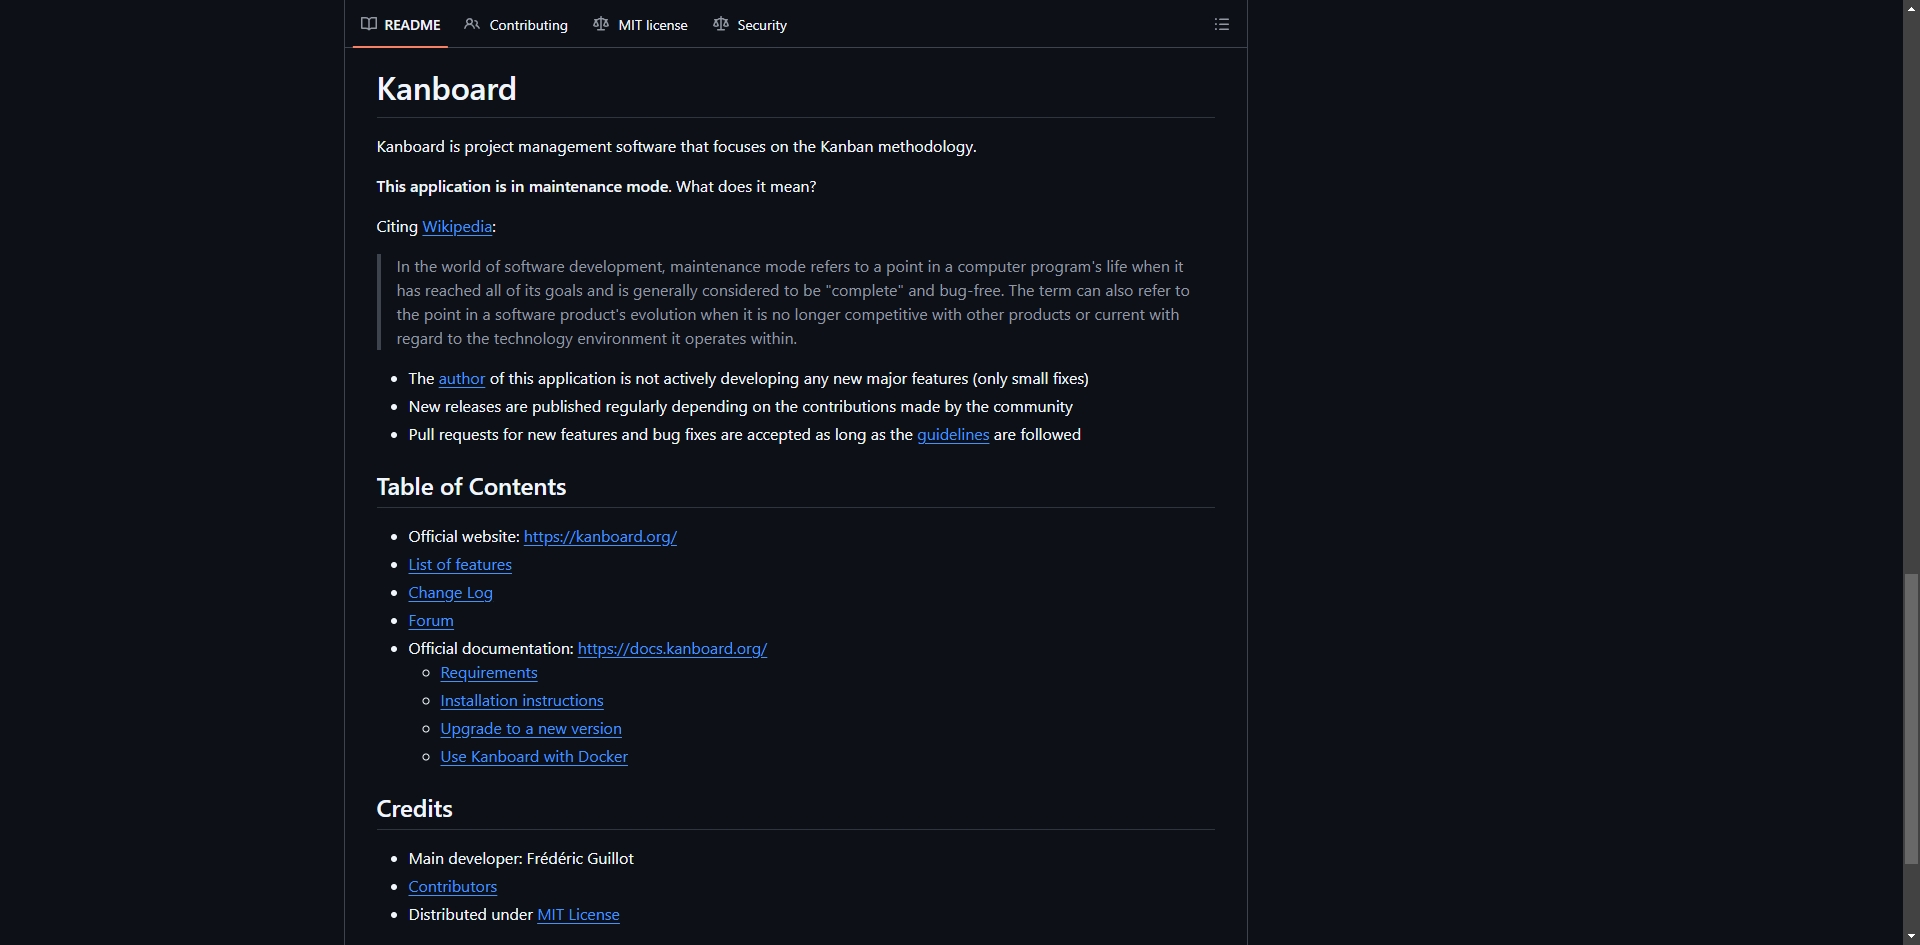Open the Requirements link
This screenshot has width=1920, height=945.
(x=489, y=673)
